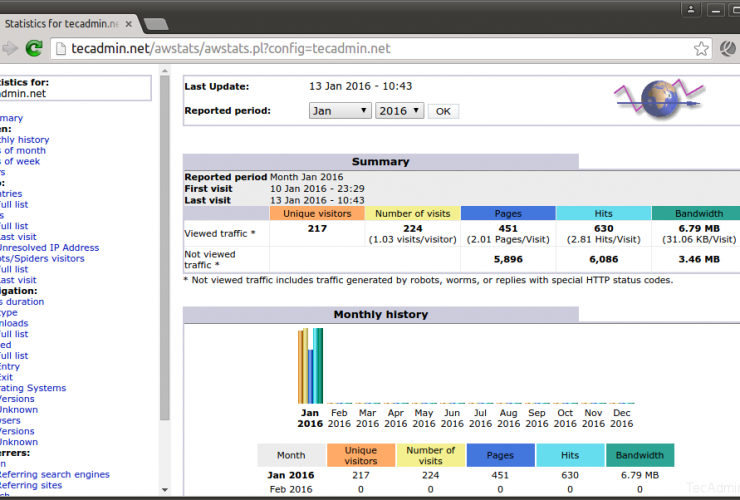
Task: Click the AWStats globe logo
Action: pyautogui.click(x=658, y=100)
